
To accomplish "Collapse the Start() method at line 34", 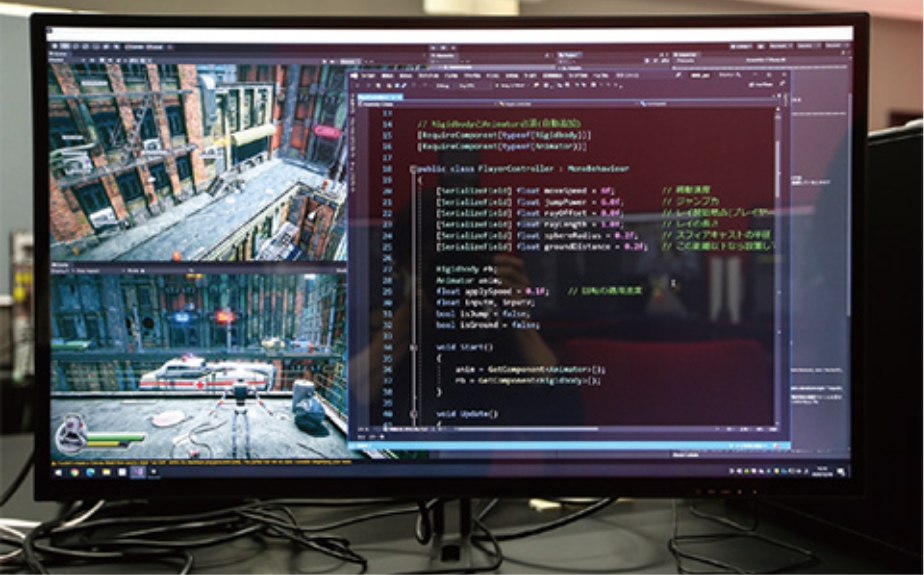I will click(x=413, y=347).
